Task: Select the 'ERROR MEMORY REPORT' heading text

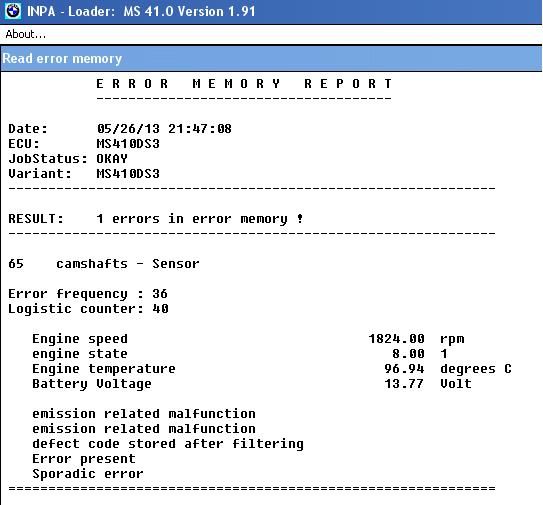Action: [244, 84]
